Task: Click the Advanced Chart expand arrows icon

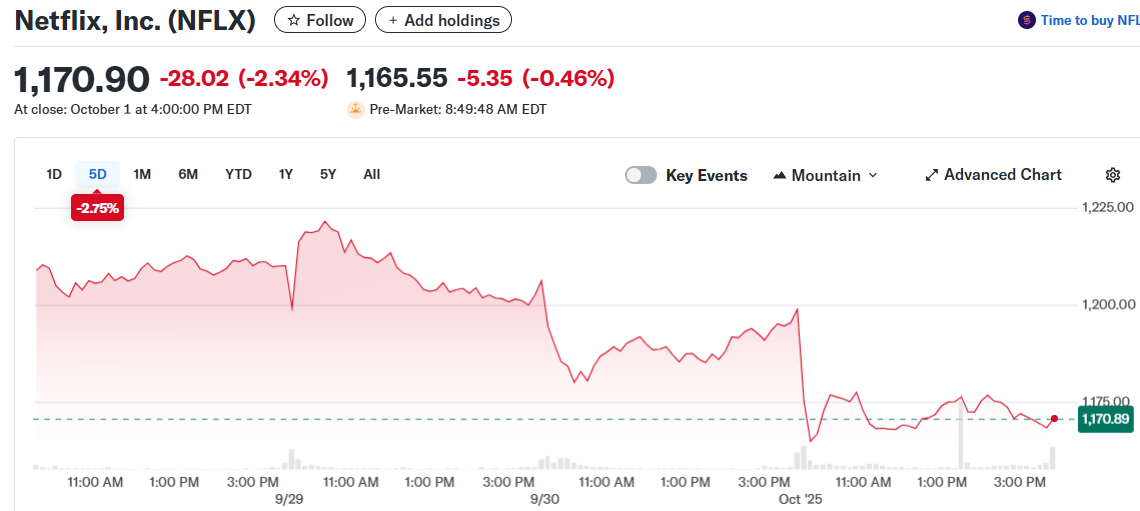Action: click(931, 175)
